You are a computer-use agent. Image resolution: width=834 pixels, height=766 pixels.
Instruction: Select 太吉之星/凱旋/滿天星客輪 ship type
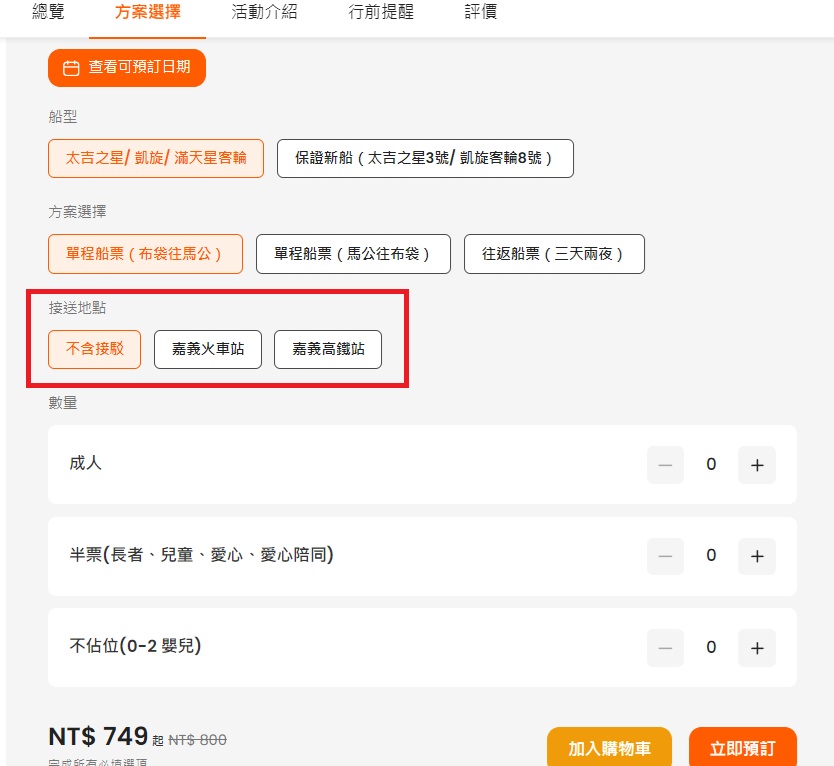tap(156, 158)
